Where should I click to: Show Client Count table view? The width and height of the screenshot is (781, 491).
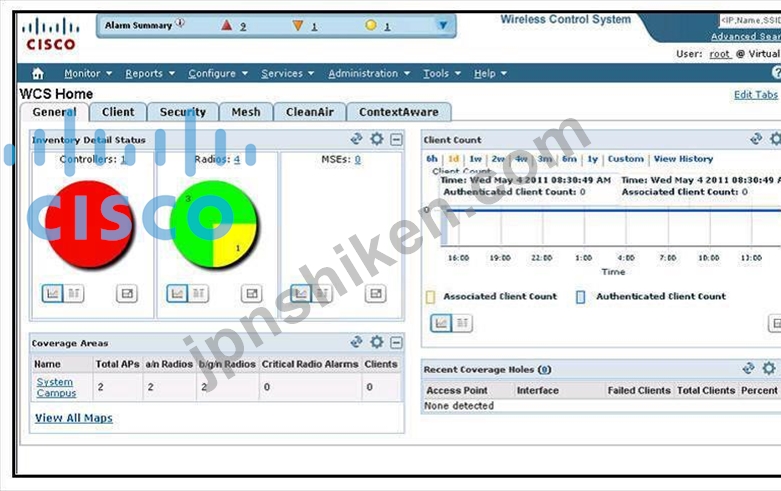point(462,323)
